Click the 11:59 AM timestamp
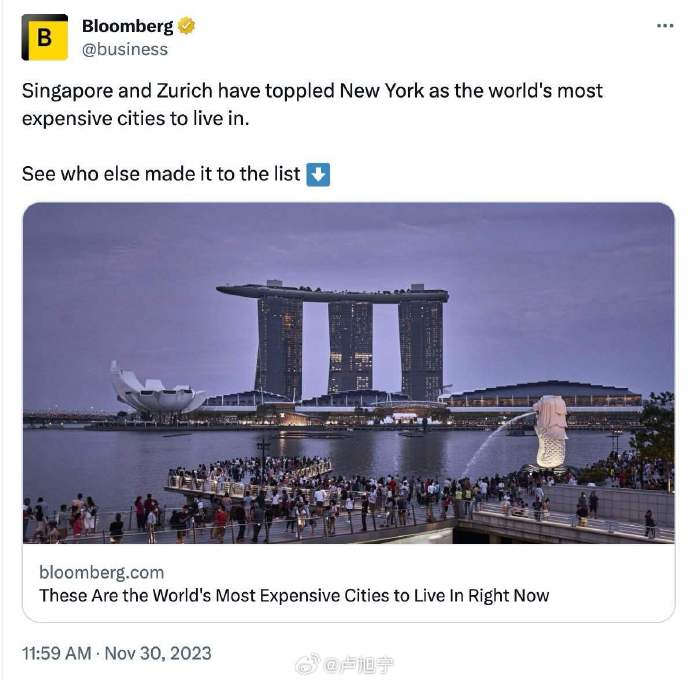Image resolution: width=690 pixels, height=681 pixels. click(x=57, y=653)
